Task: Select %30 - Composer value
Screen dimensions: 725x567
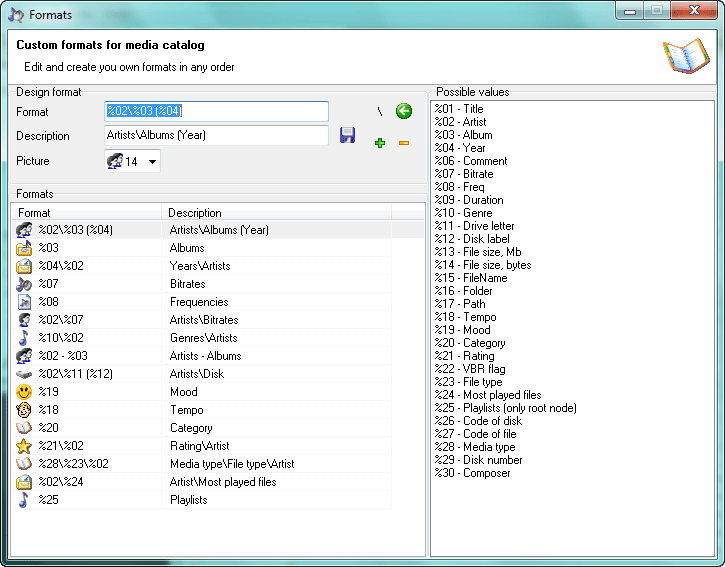Action: (472, 473)
